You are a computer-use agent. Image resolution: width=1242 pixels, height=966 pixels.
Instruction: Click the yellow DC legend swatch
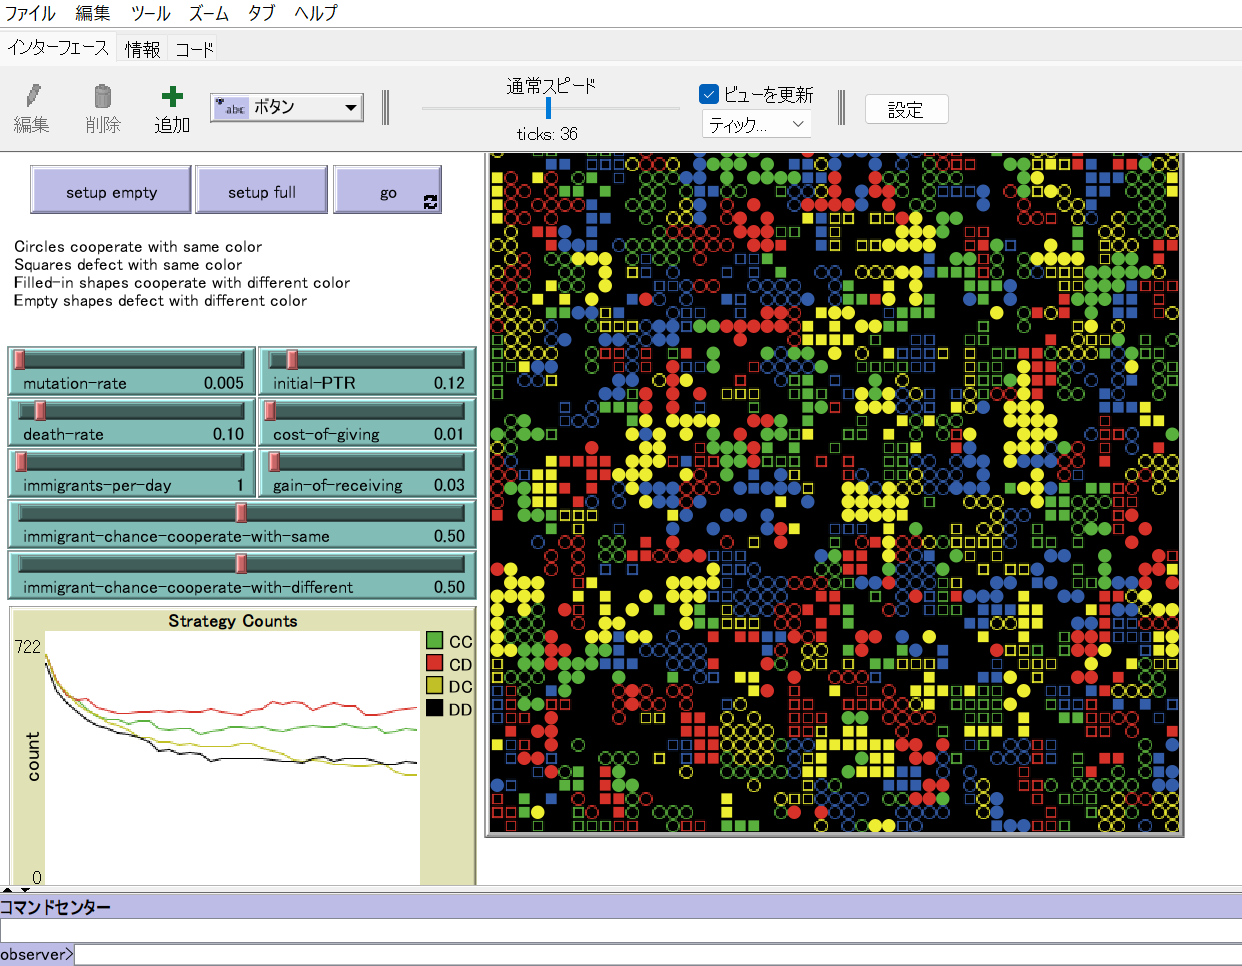(x=434, y=686)
